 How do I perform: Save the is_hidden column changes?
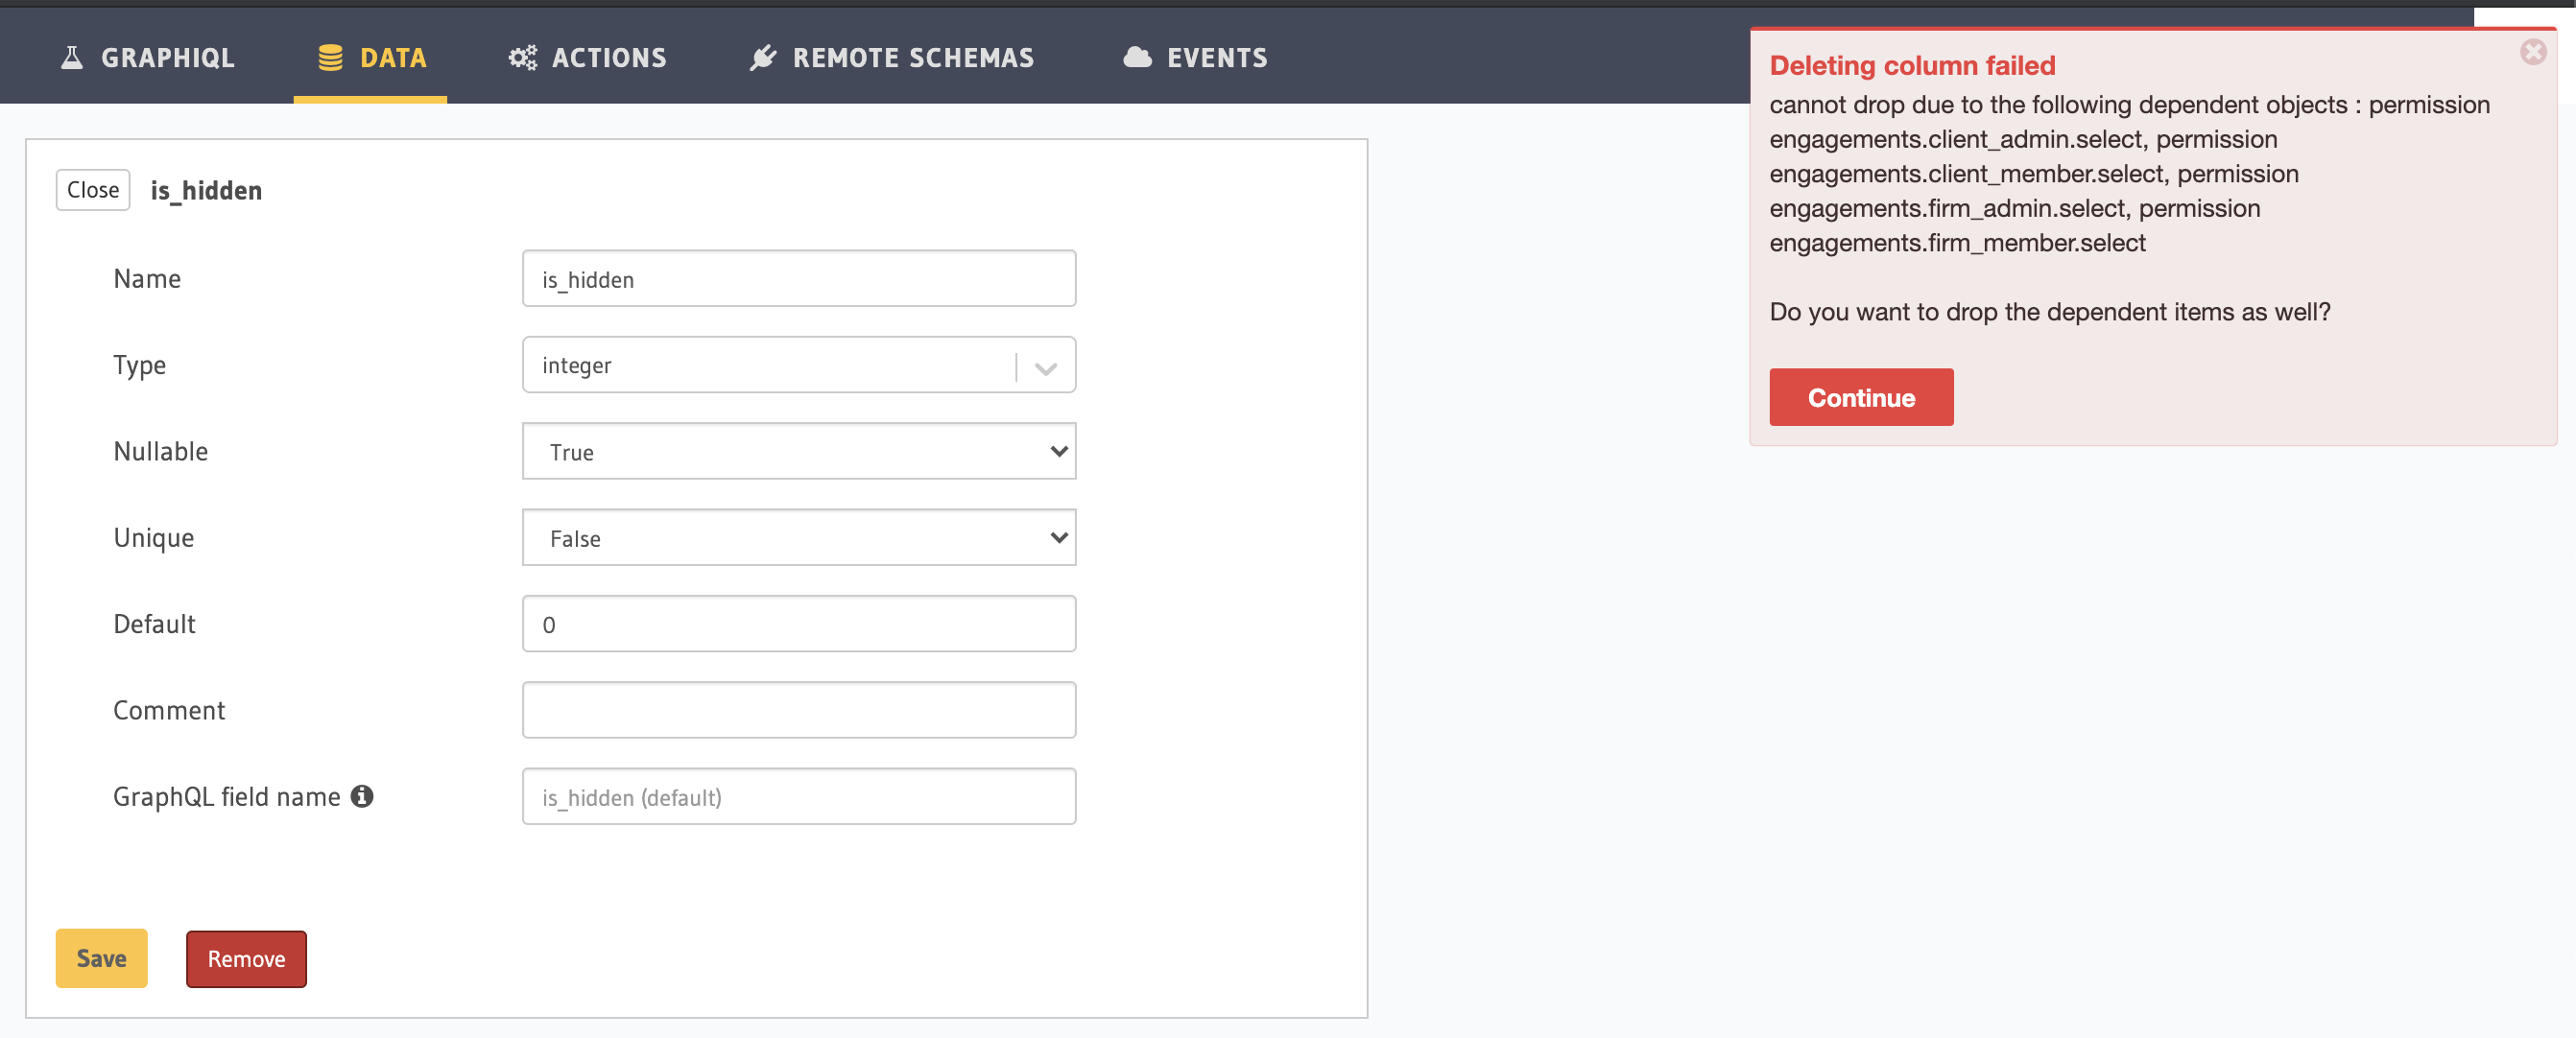[100, 958]
